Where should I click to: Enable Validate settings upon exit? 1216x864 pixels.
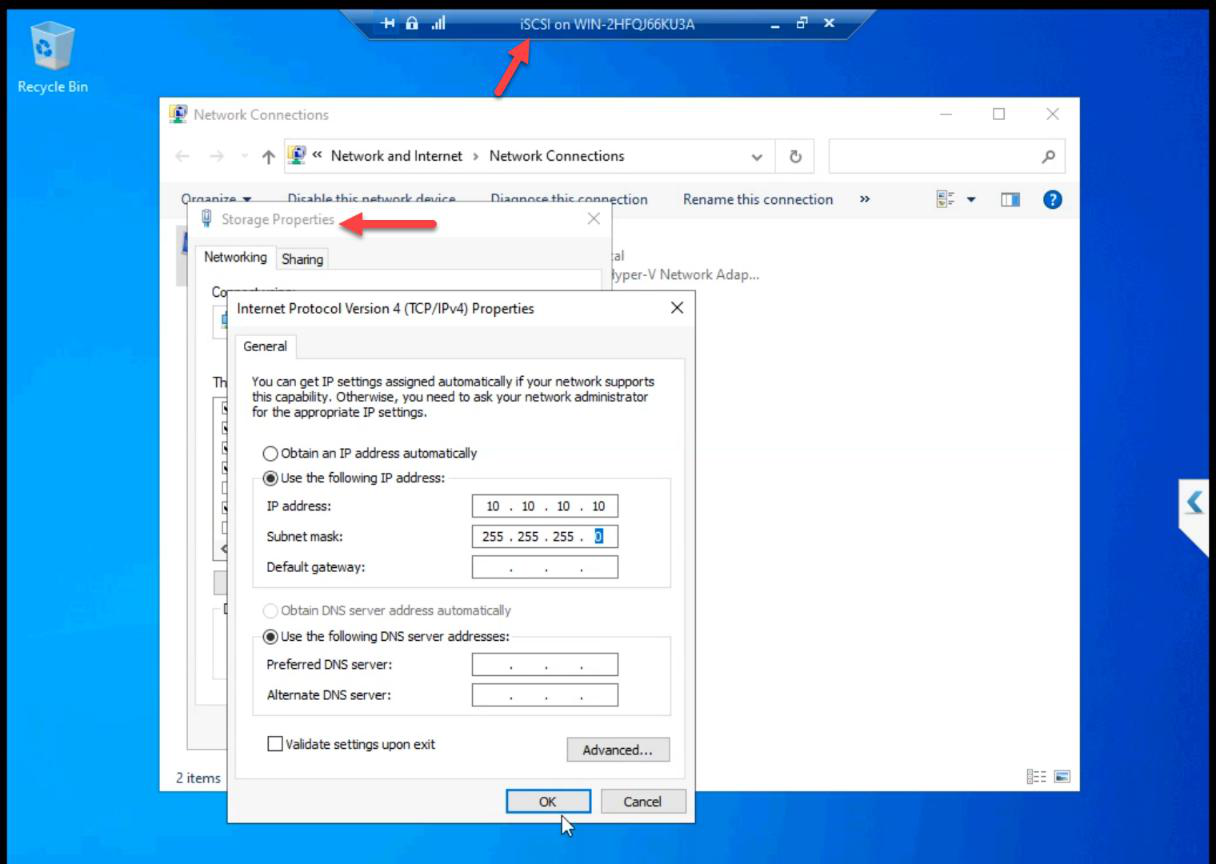pos(351,744)
